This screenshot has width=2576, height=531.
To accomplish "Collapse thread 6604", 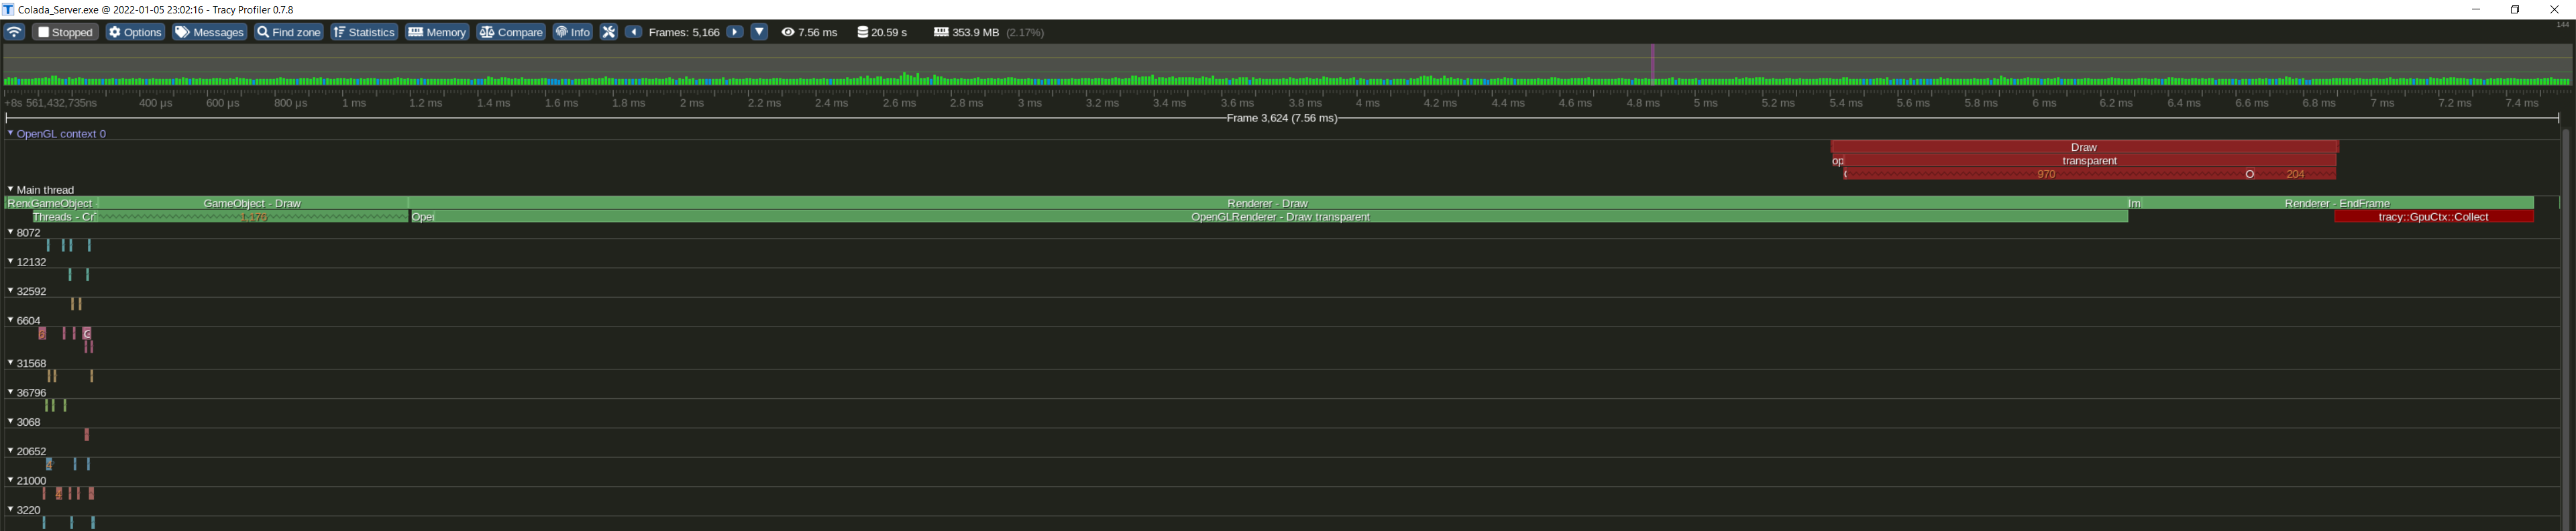I will (x=10, y=320).
